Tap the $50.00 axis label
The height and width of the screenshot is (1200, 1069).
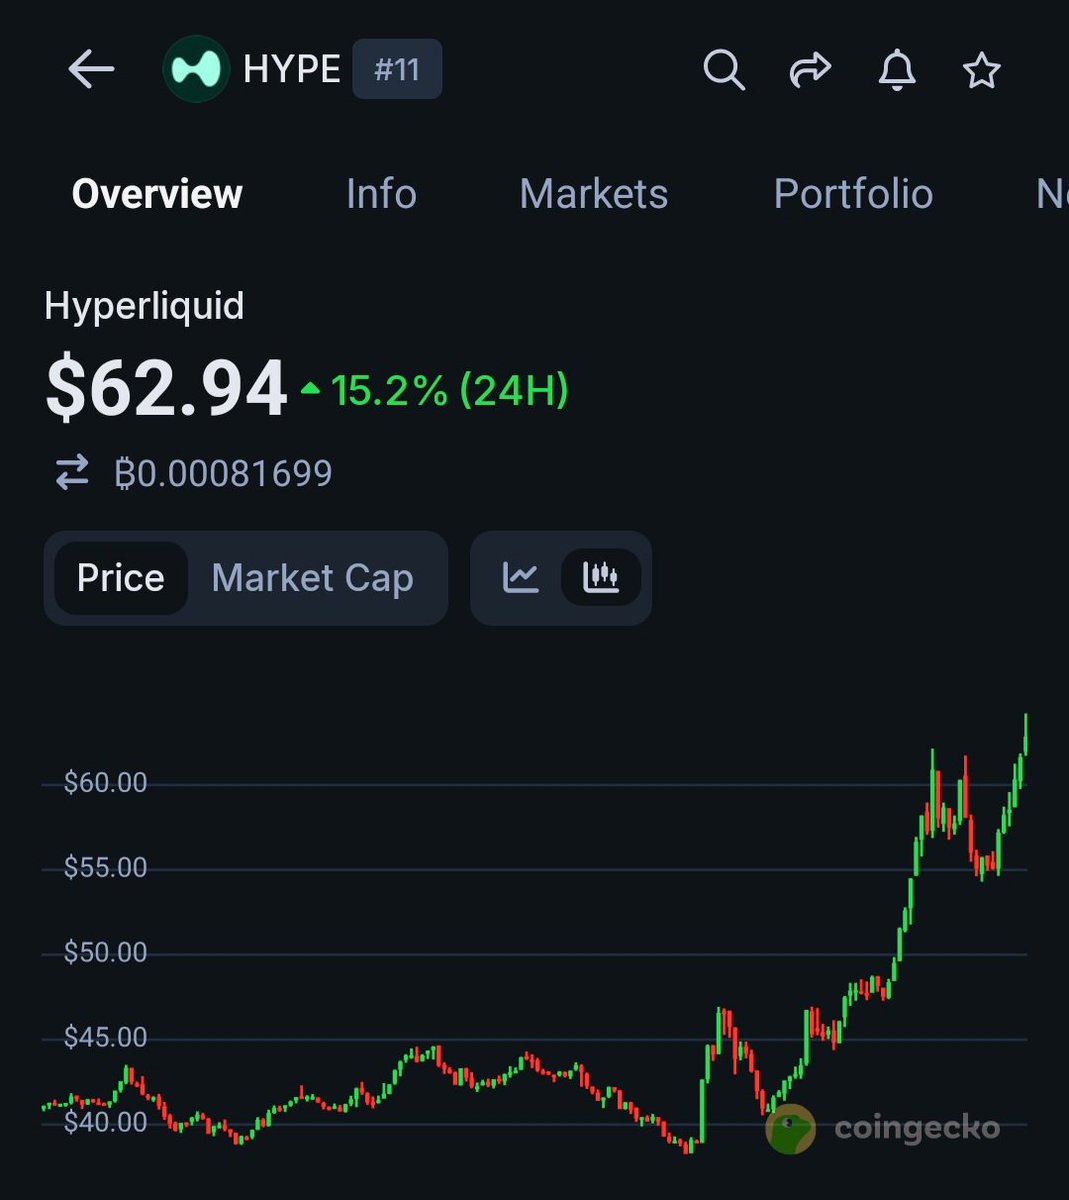[x=105, y=953]
